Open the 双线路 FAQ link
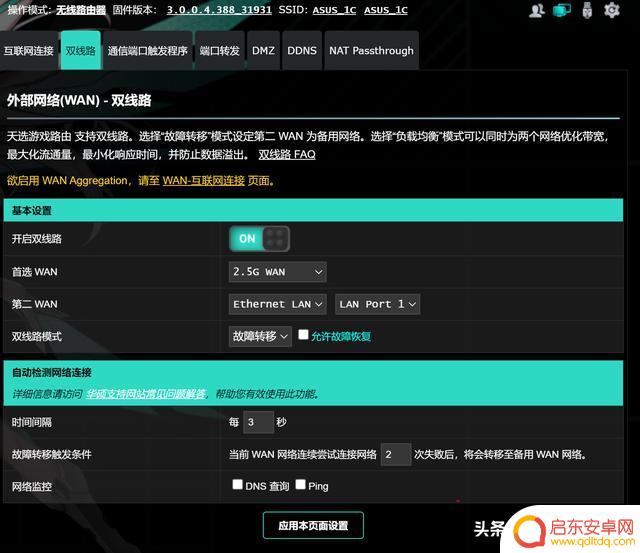 (287, 154)
